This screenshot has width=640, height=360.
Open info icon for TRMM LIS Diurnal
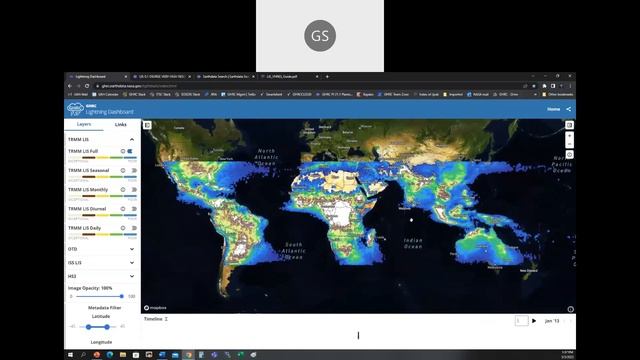(123, 209)
